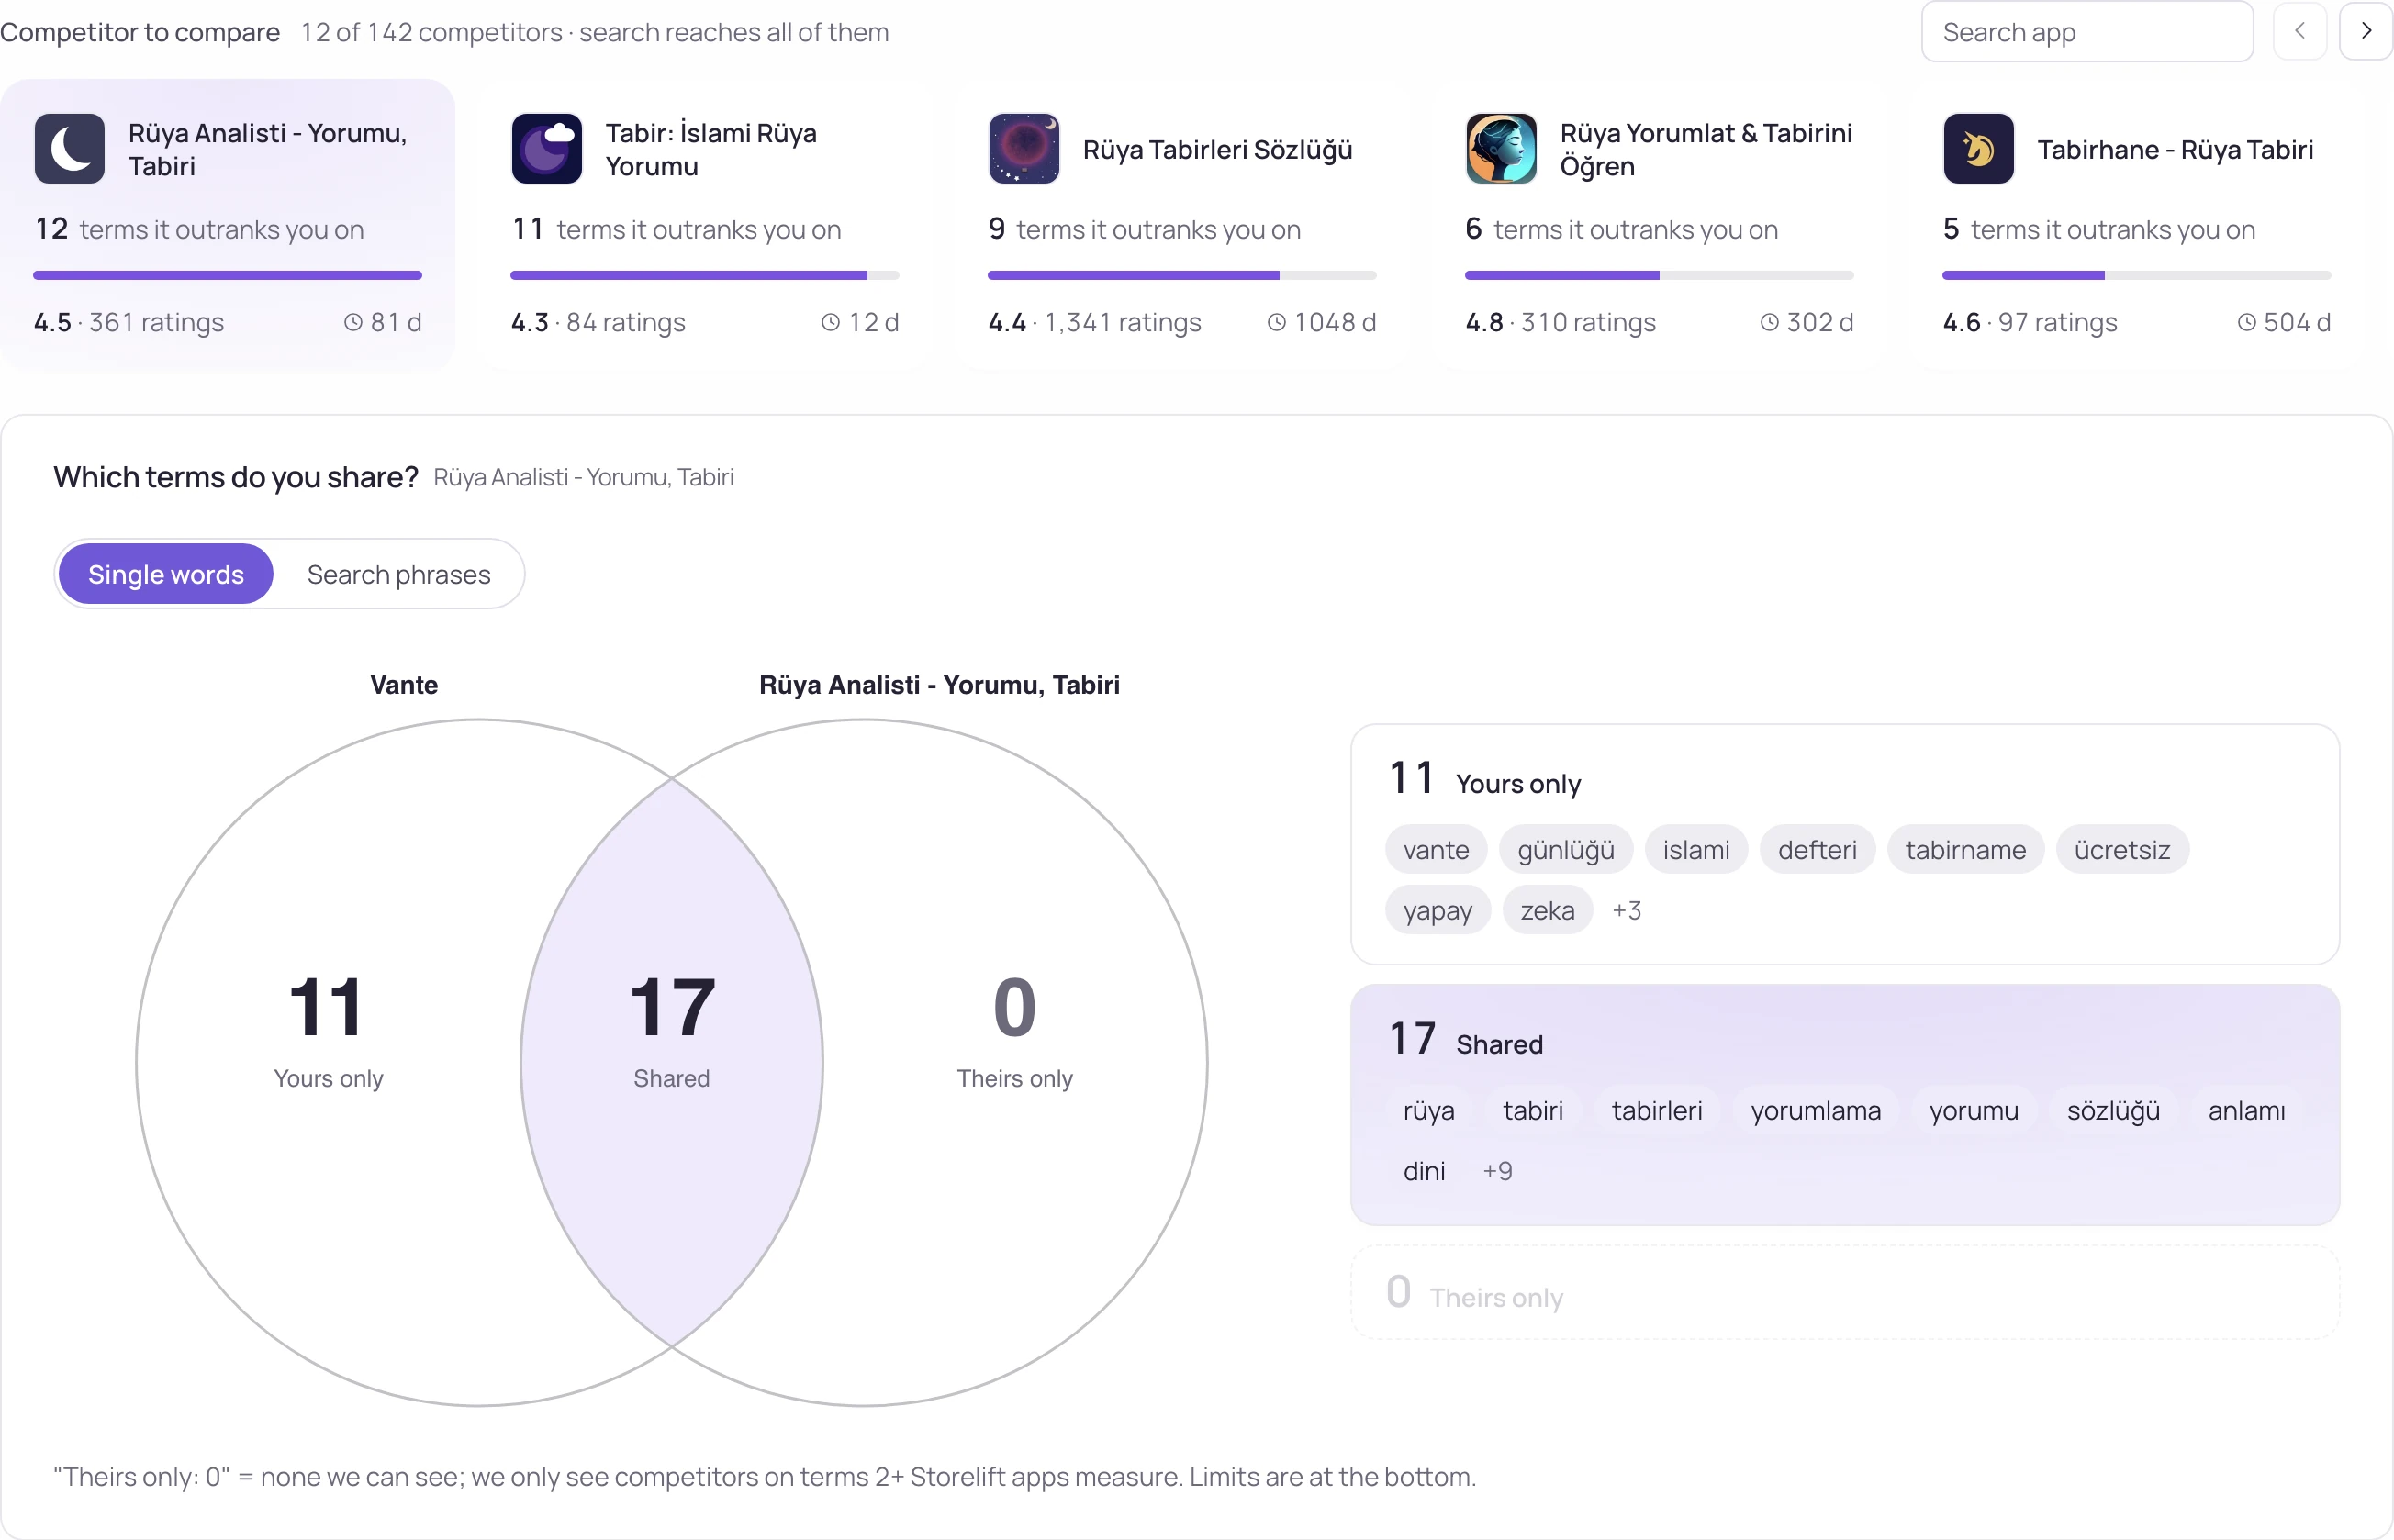Screen dimensions: 2394x1540
Task: Click the clock icon beside 302 d
Action: [x=1770, y=322]
